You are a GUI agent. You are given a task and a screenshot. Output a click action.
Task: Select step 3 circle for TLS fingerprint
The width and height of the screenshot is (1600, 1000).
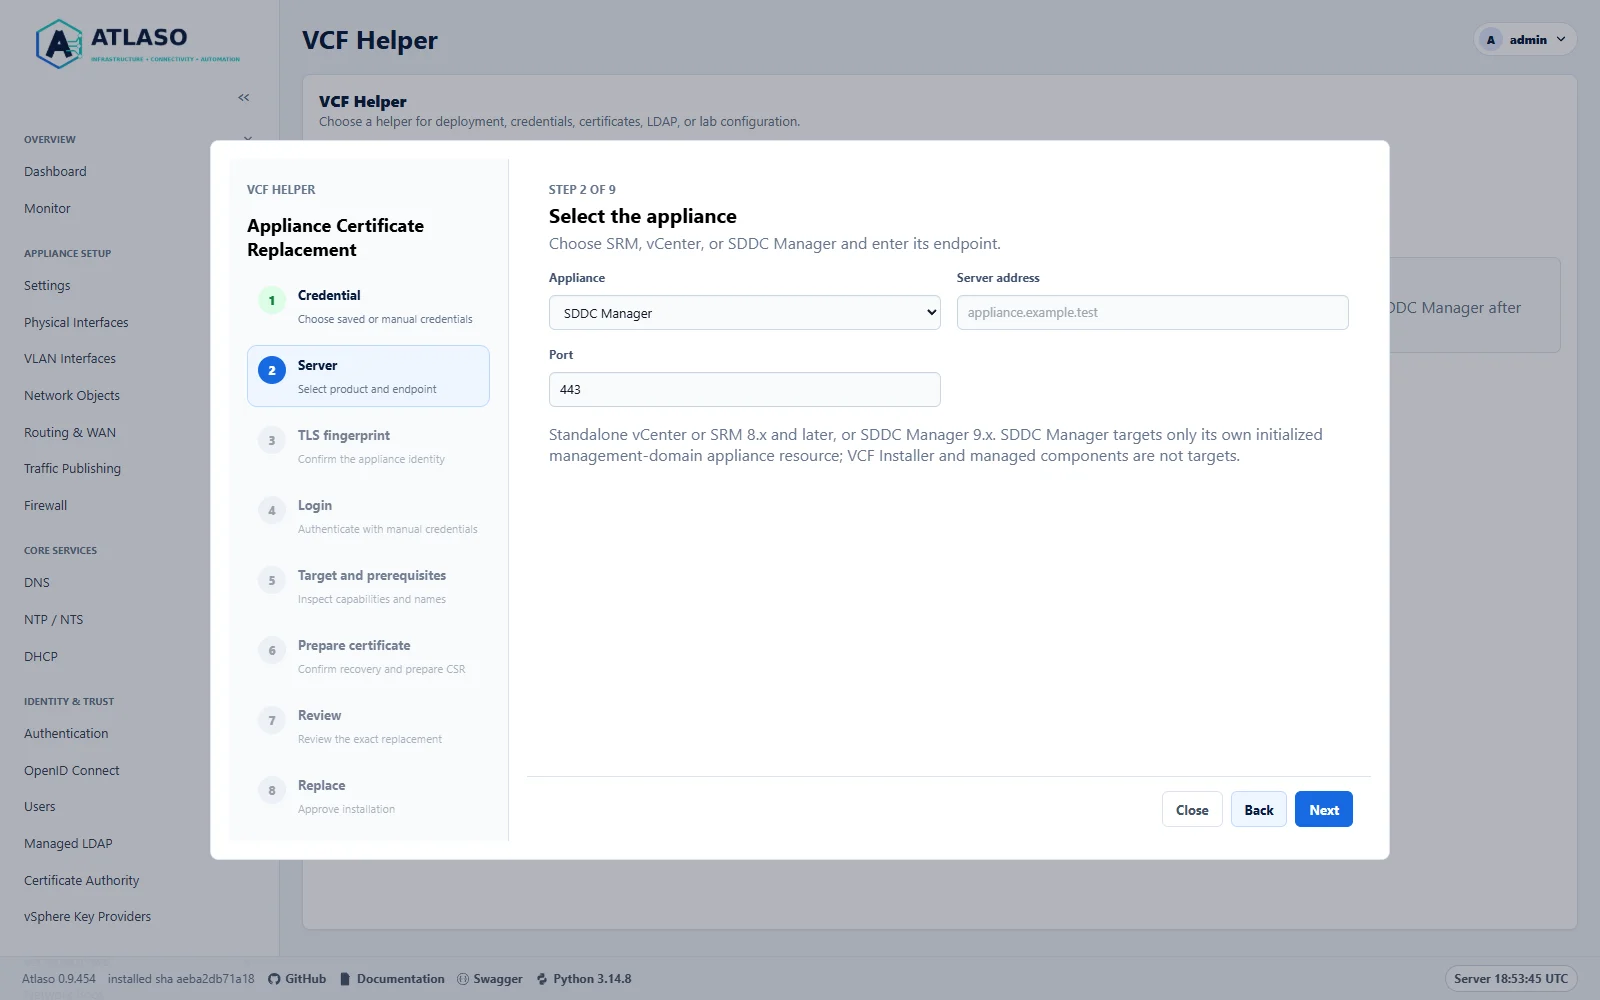click(272, 440)
